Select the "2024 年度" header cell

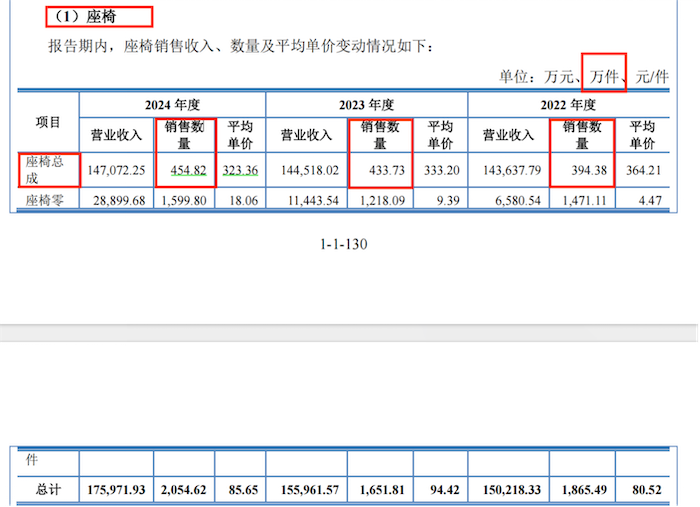click(x=172, y=105)
